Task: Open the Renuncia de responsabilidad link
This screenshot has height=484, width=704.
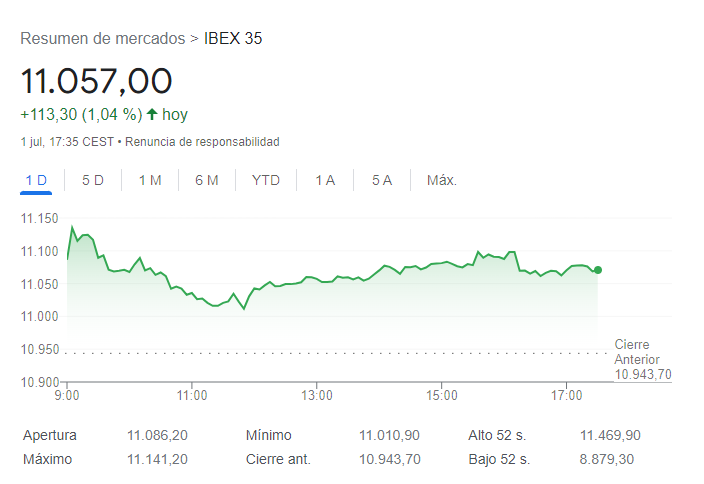Action: point(203,142)
